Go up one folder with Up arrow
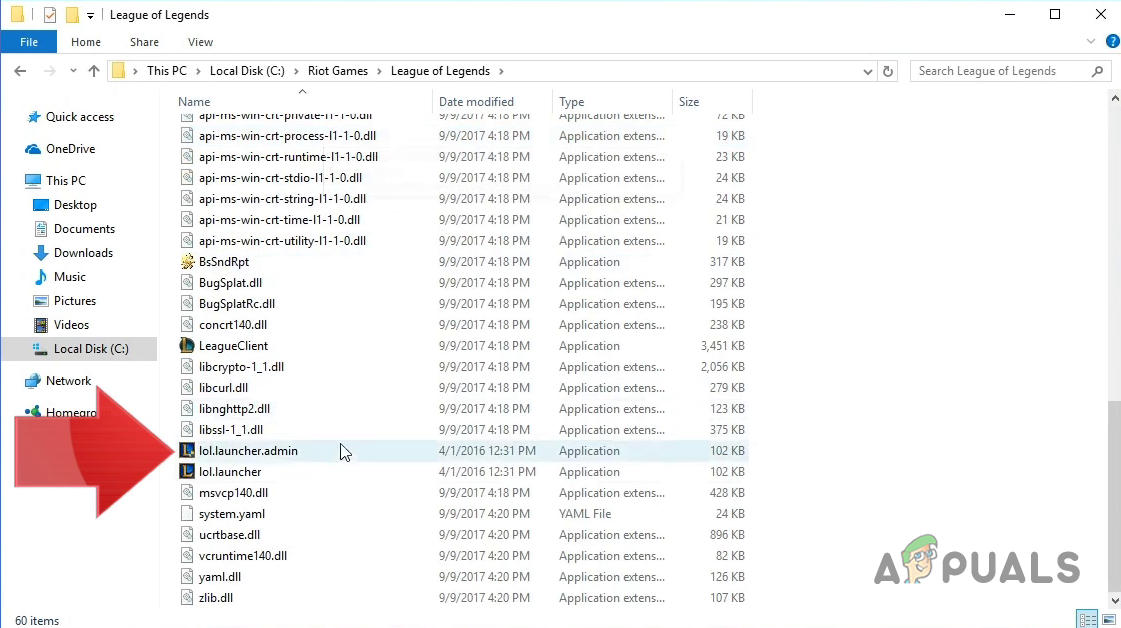This screenshot has width=1121, height=628. (94, 71)
